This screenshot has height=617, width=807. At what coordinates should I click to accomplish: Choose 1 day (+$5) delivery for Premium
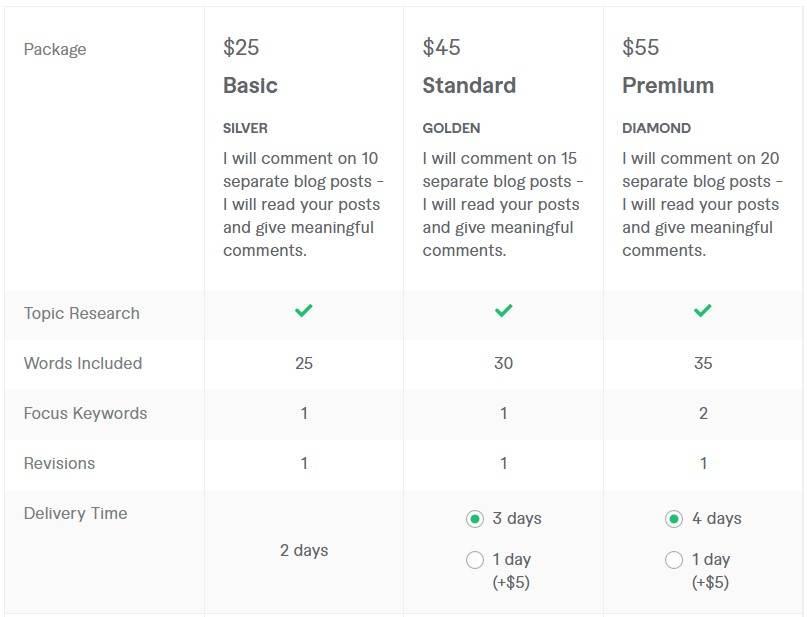click(x=675, y=560)
